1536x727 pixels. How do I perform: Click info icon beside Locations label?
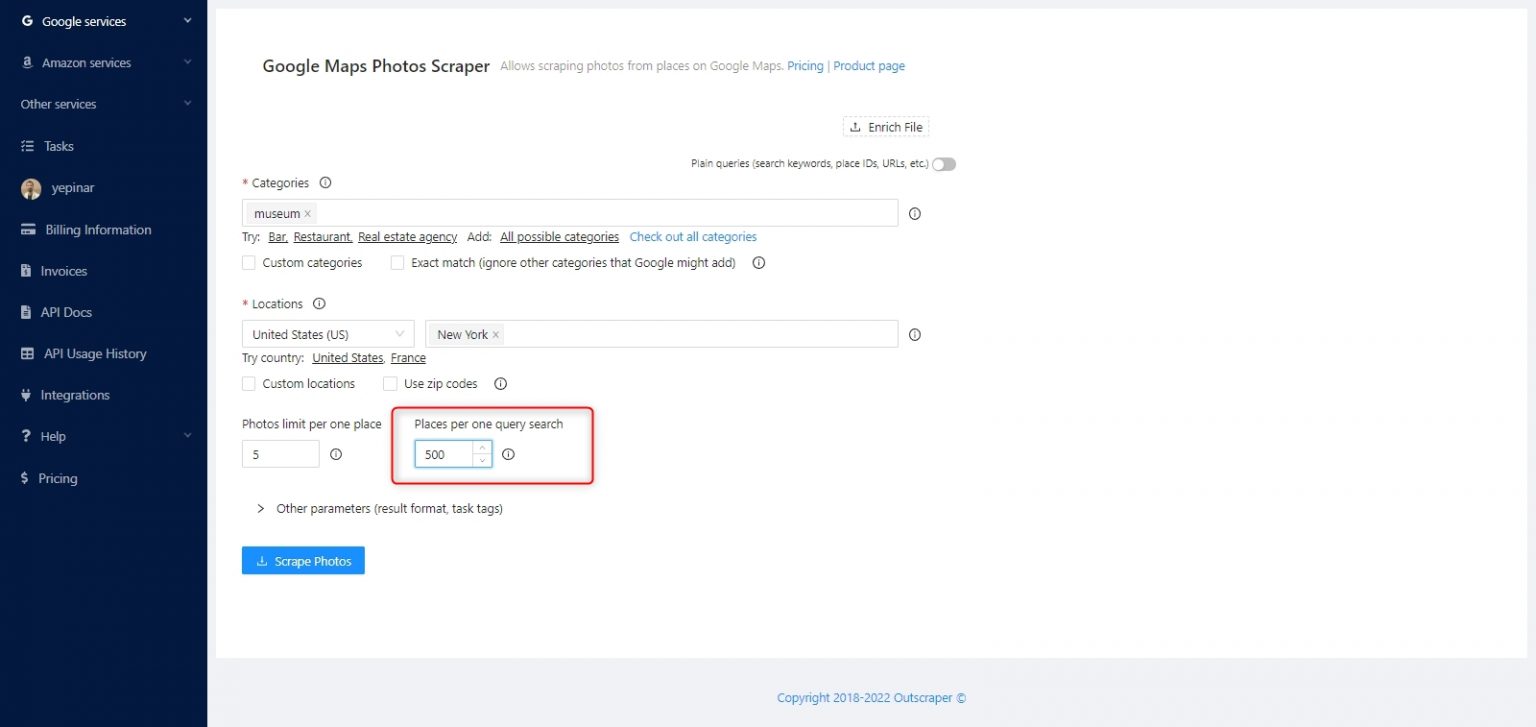[319, 304]
